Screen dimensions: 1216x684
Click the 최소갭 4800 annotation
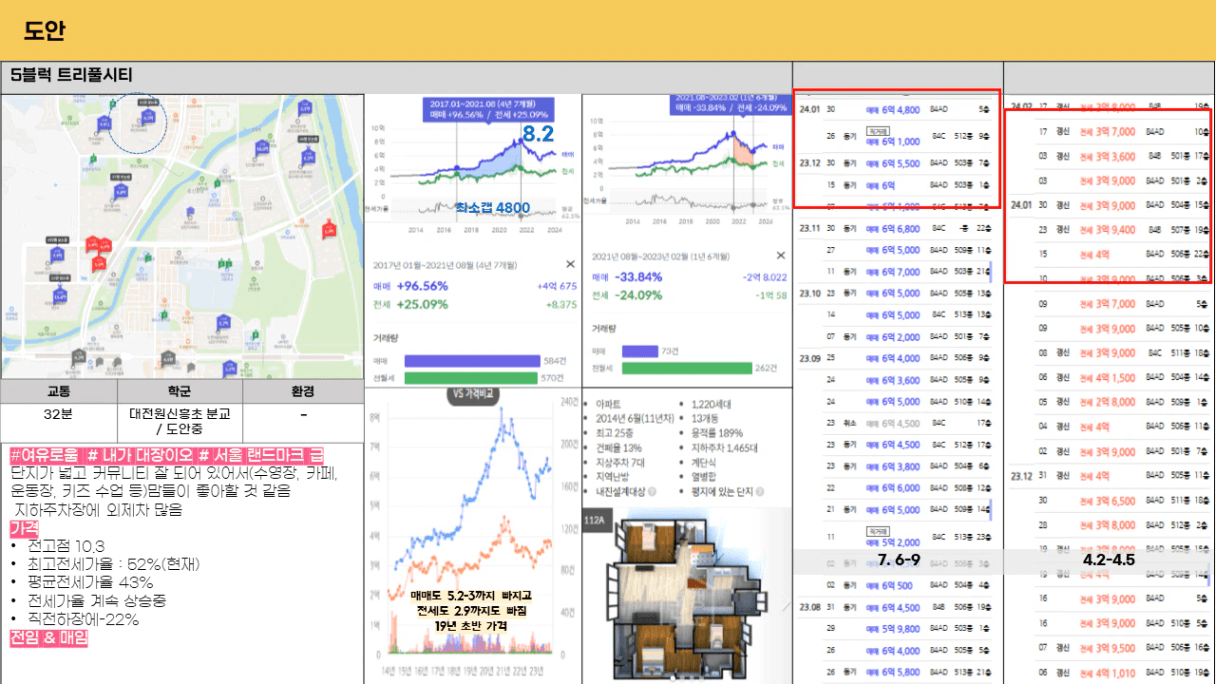pos(492,208)
